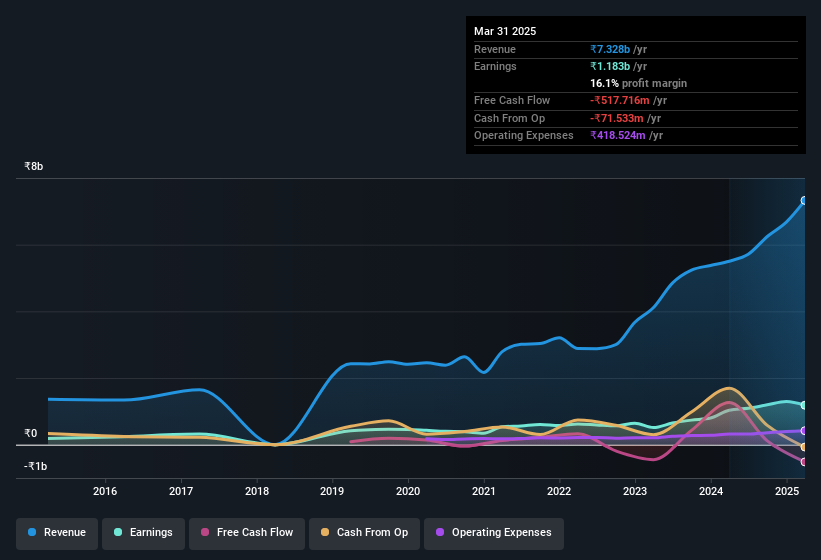Toggle the Earnings legend button

(x=143, y=533)
